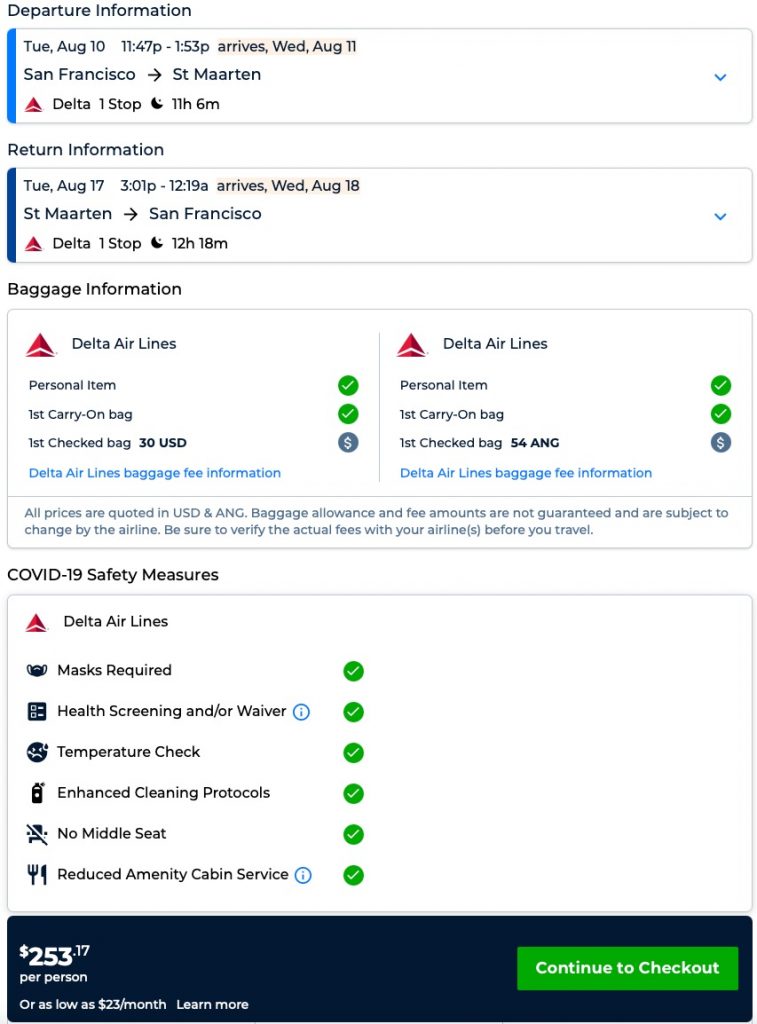Expand the St Maarten to San Francisco return details
Screen dimensions: 757x1024
[720, 216]
